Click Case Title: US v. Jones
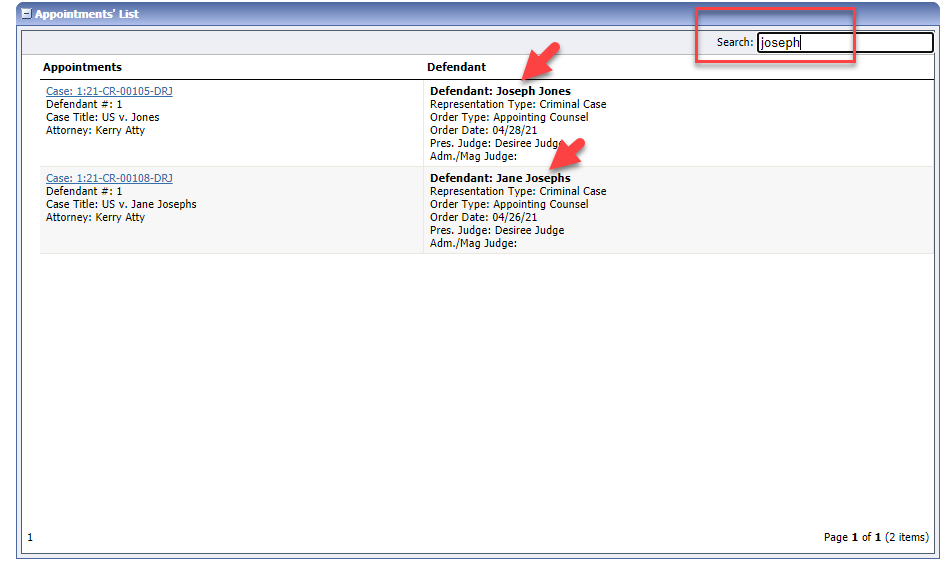Image resolution: width=948 pixels, height=565 pixels. coord(103,117)
